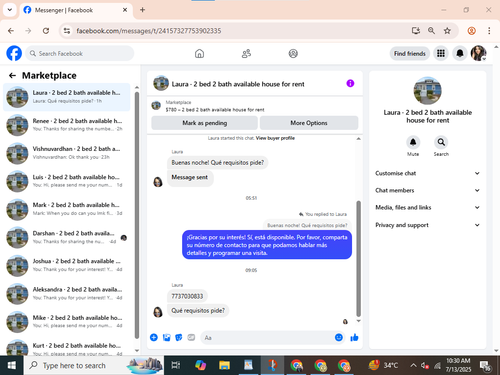This screenshot has height=375, width=500.
Task: Open more actions plus icon in composer
Action: point(154,337)
